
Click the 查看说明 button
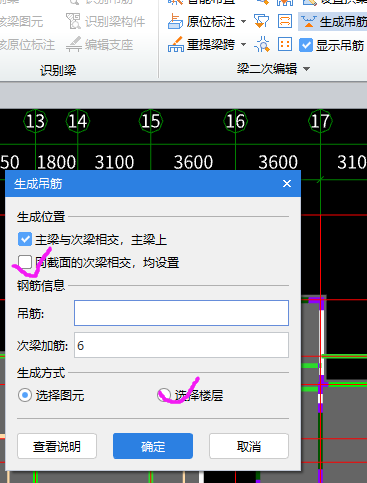coord(57,446)
